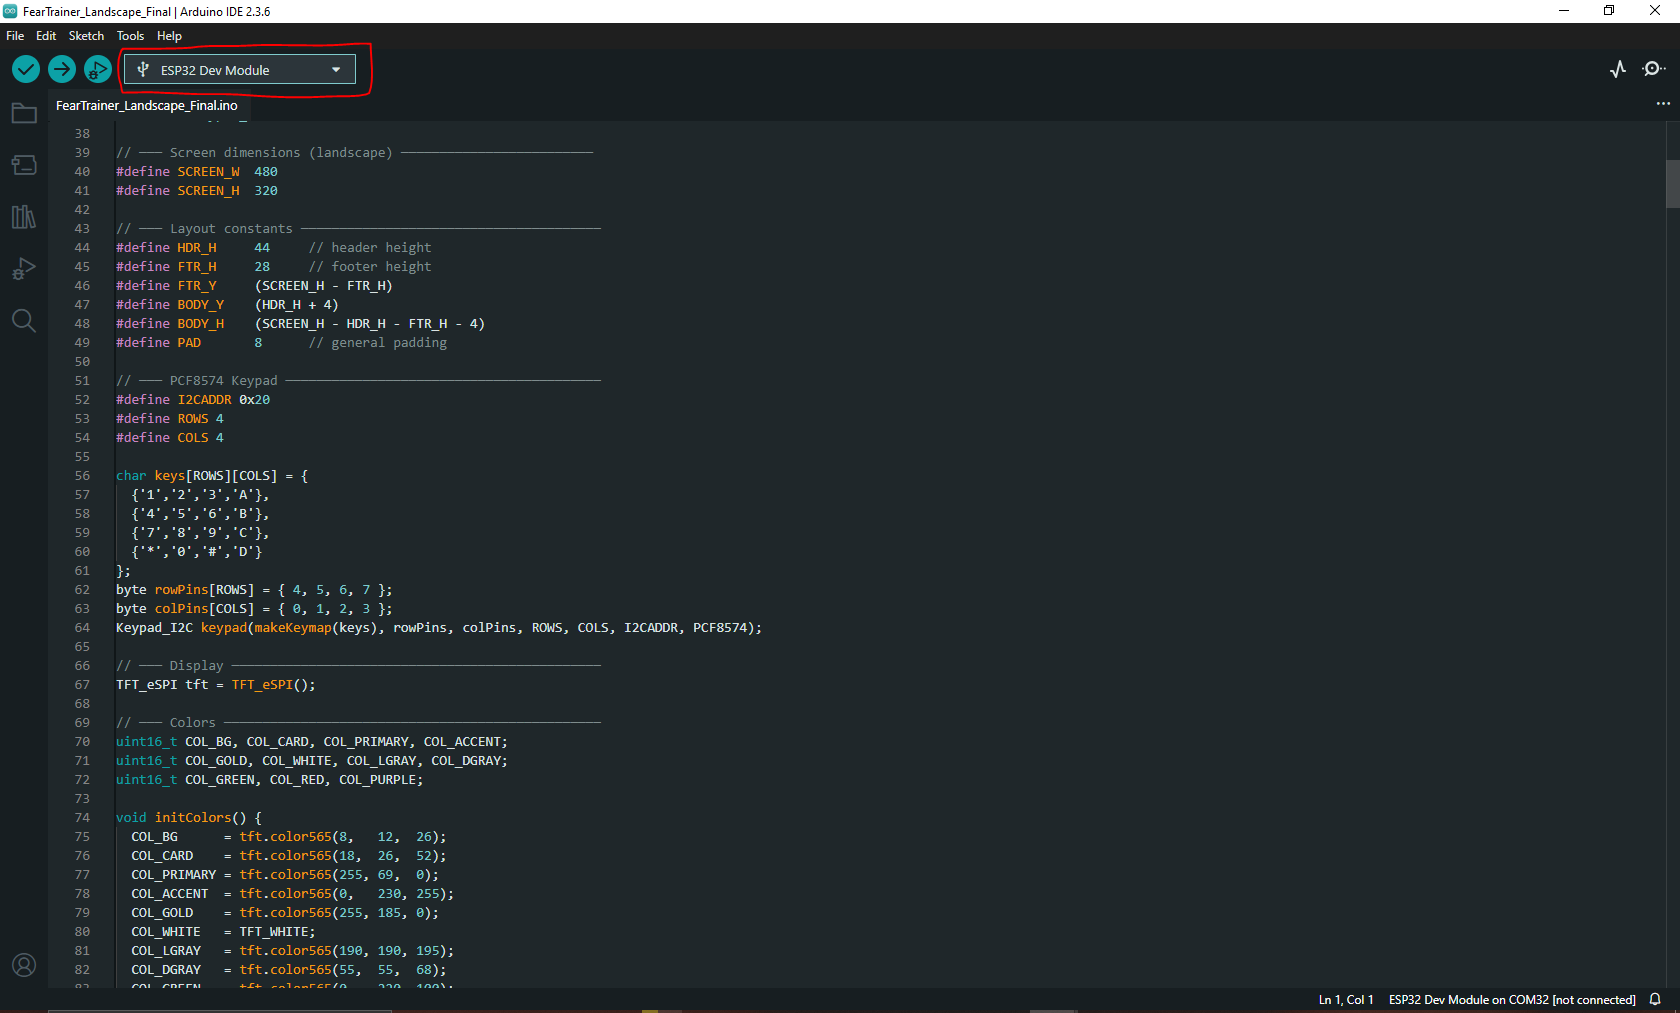The height and width of the screenshot is (1013, 1680).
Task: Open the File menu
Action: point(15,36)
